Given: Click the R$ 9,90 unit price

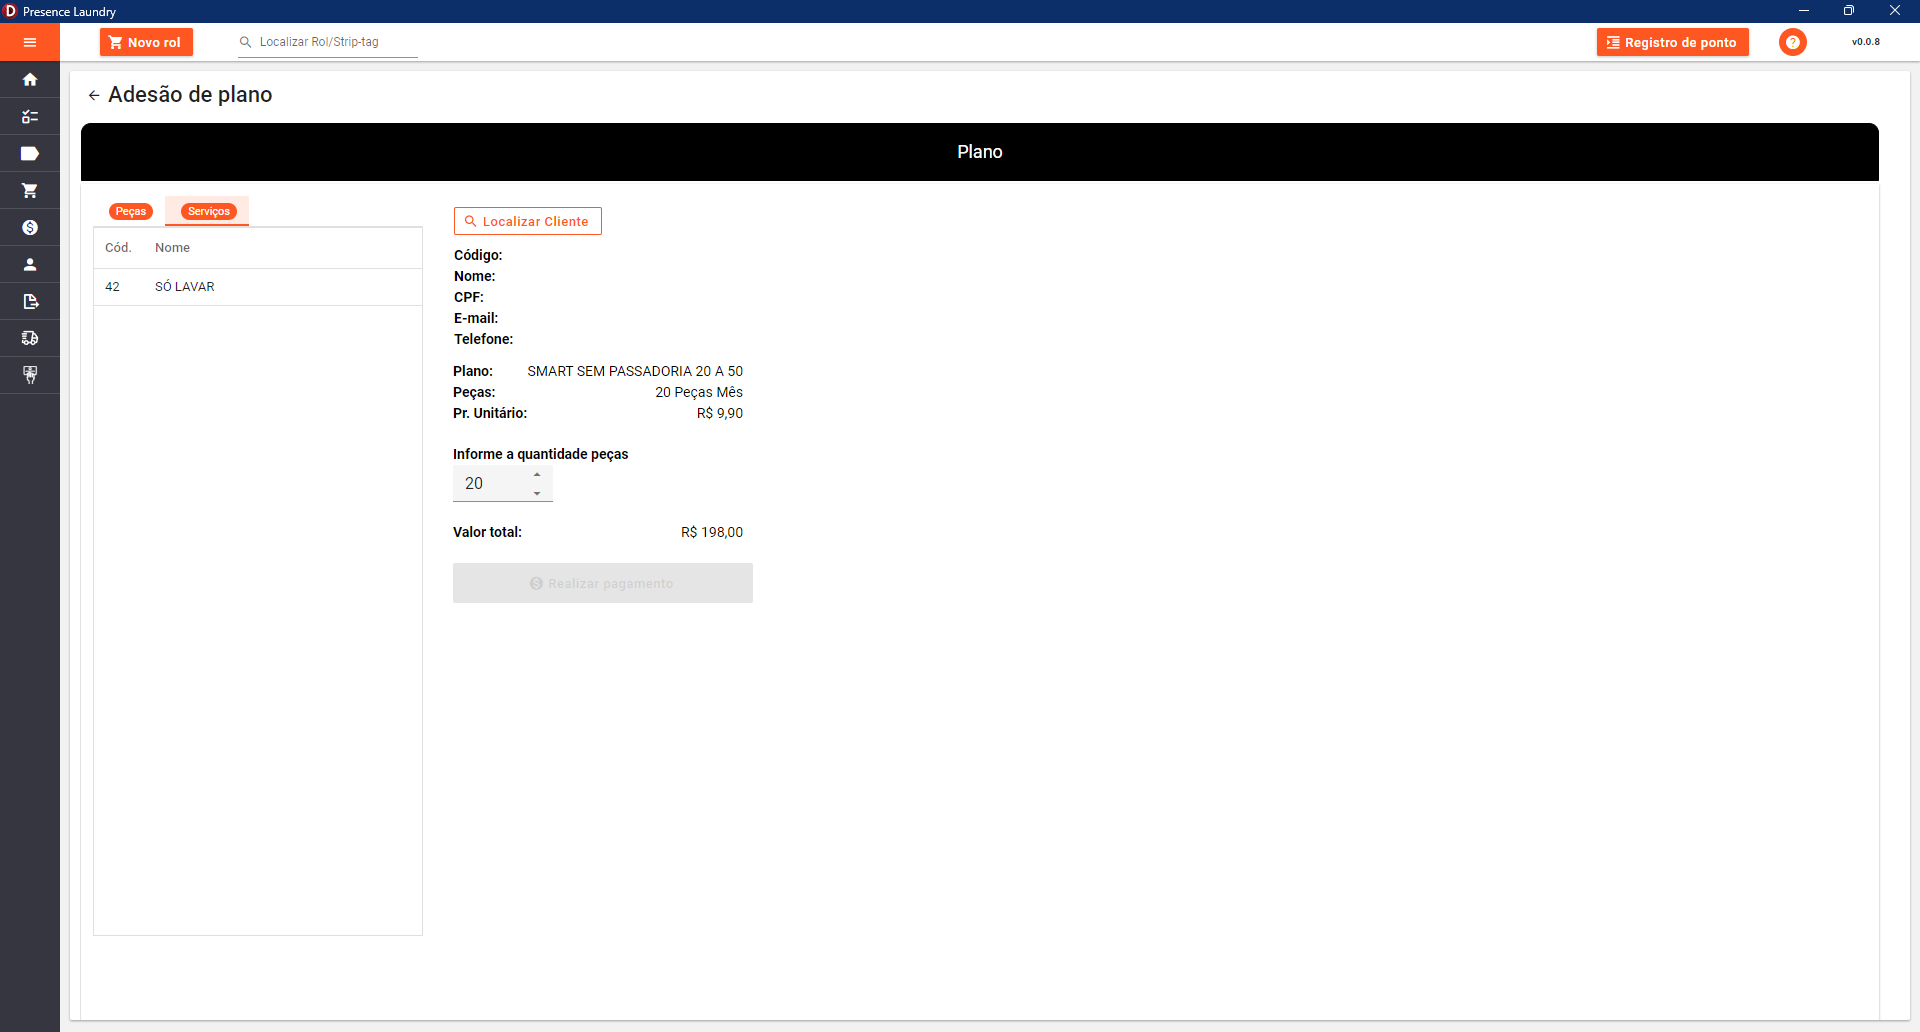Looking at the screenshot, I should click(x=720, y=413).
